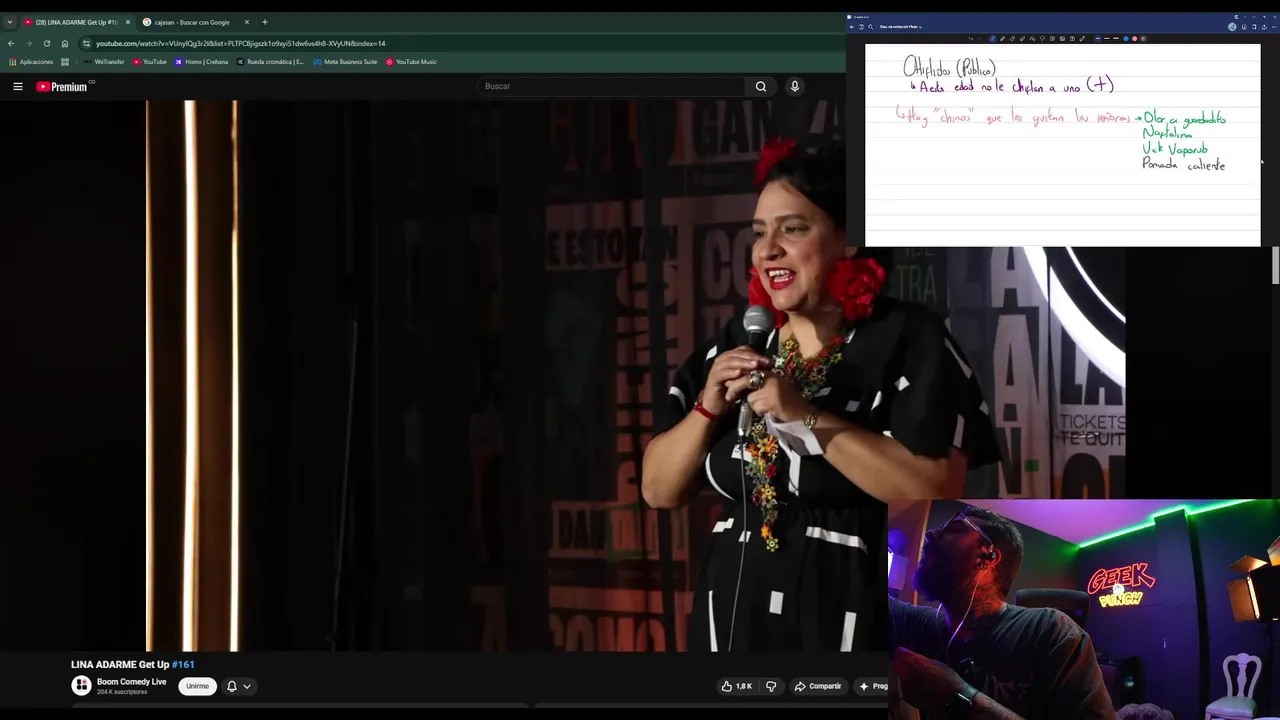This screenshot has width=1280, height=720.
Task: Choose the blue ink color swatch
Action: click(1126, 38)
